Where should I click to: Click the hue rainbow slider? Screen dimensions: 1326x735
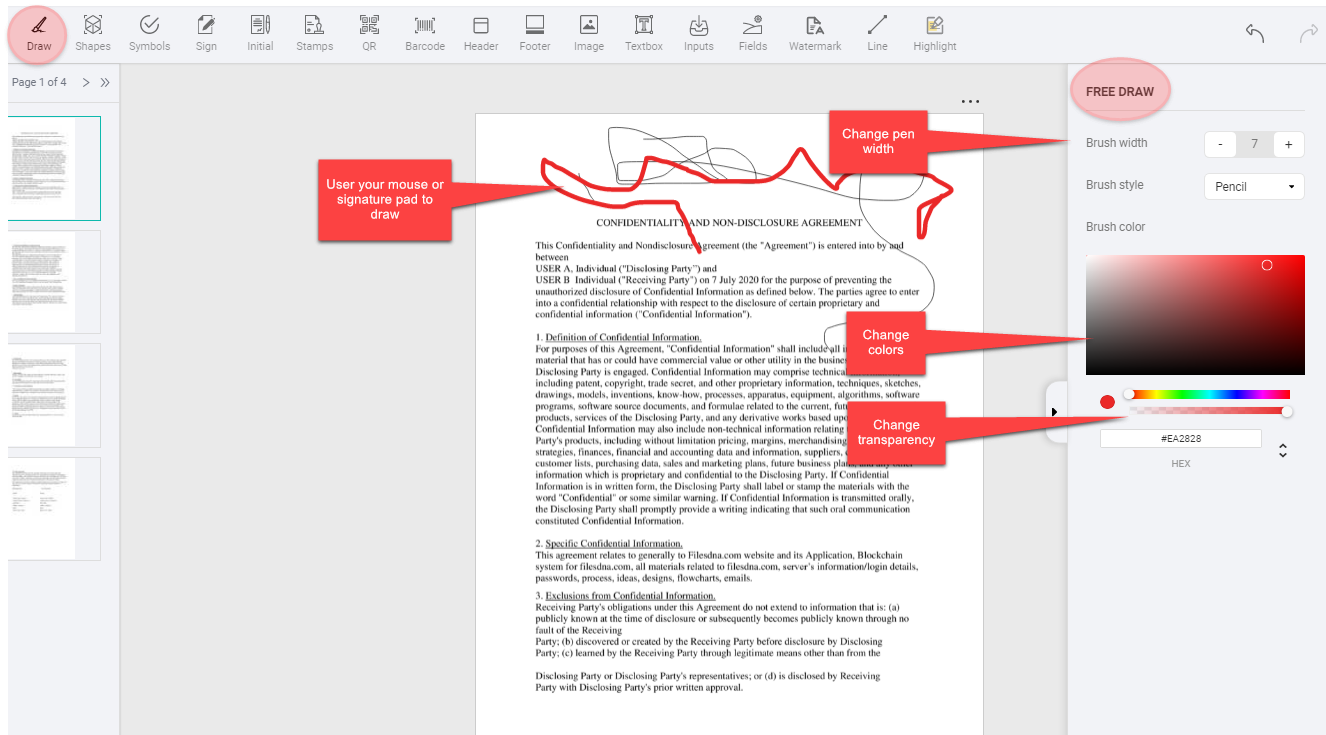coord(1209,394)
